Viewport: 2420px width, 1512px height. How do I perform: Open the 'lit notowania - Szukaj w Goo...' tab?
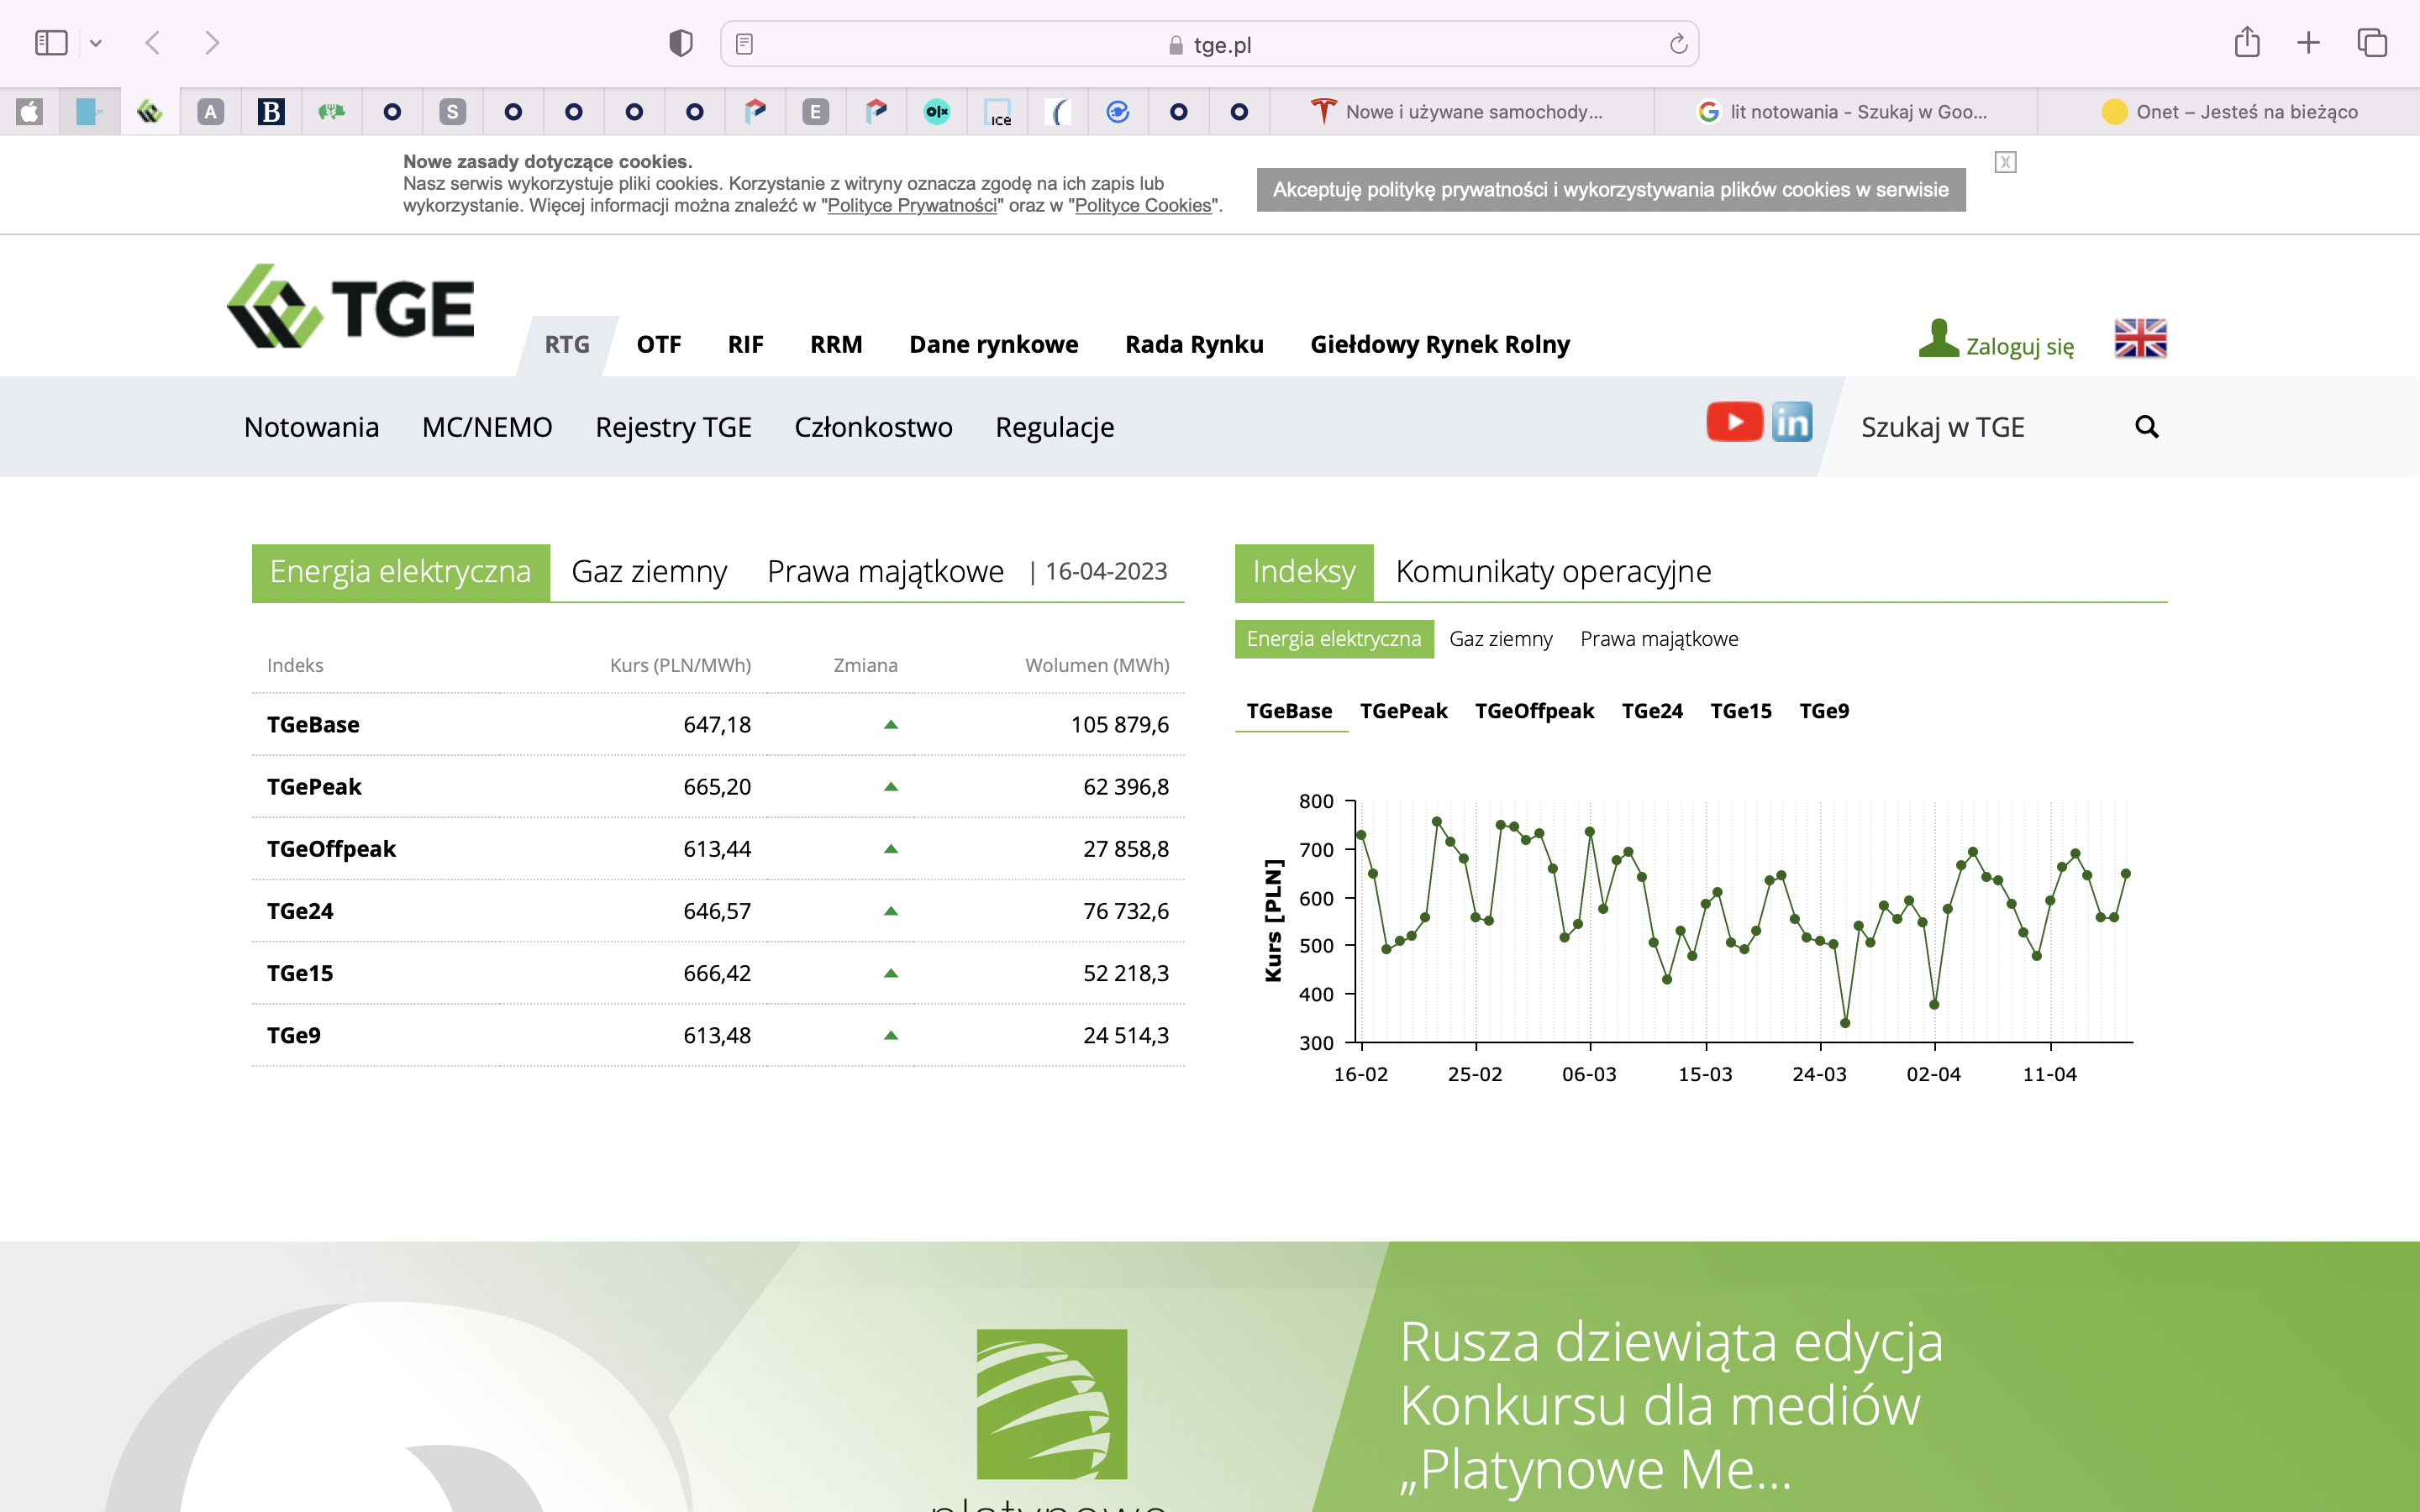pos(1845,112)
